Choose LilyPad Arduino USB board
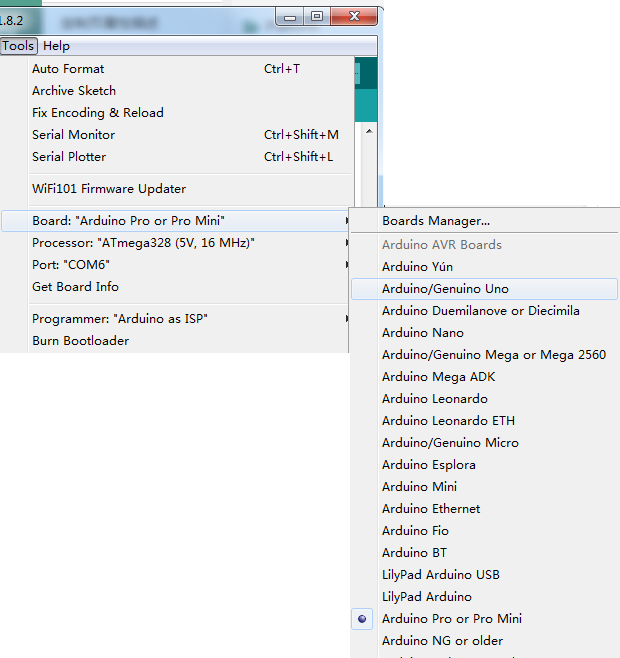The height and width of the screenshot is (658, 620). [x=484, y=575]
